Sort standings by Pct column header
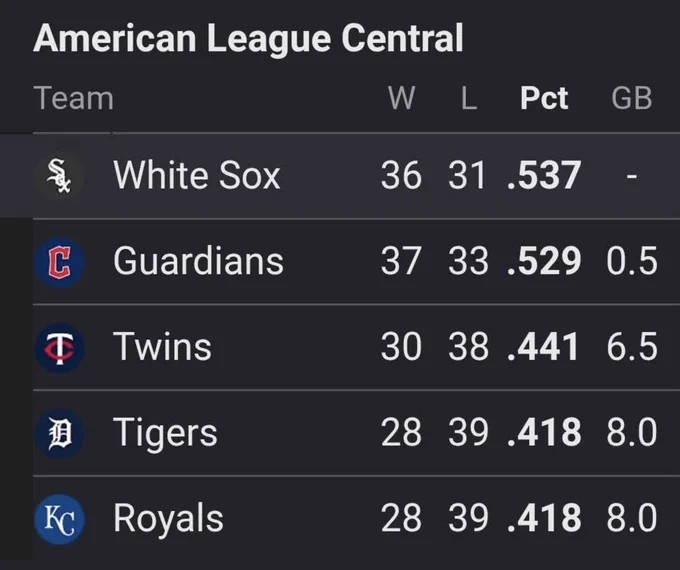680x570 pixels. (x=544, y=98)
